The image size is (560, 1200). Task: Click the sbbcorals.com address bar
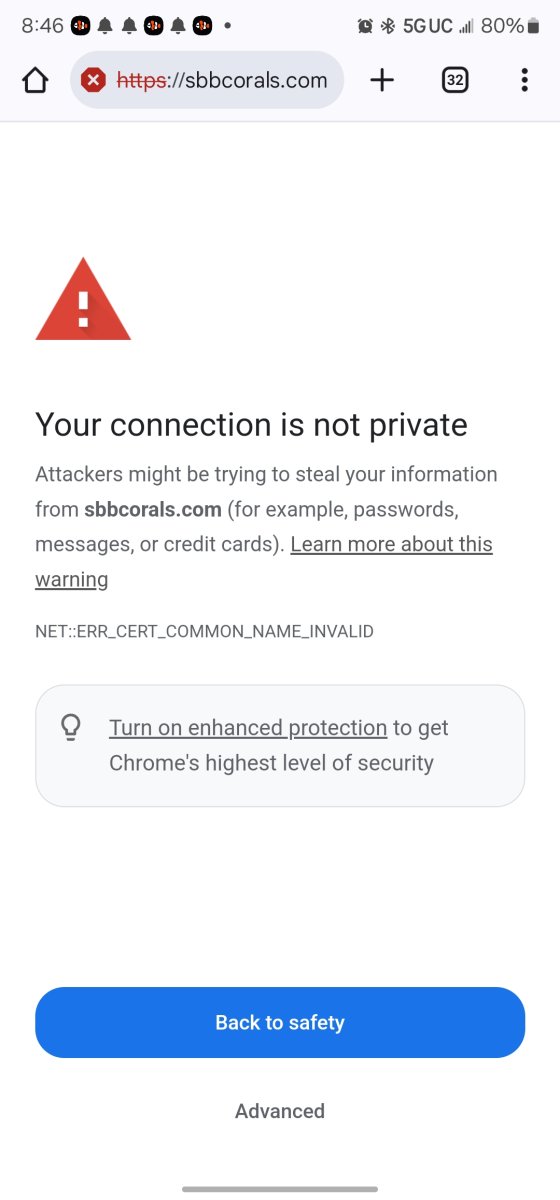207,80
